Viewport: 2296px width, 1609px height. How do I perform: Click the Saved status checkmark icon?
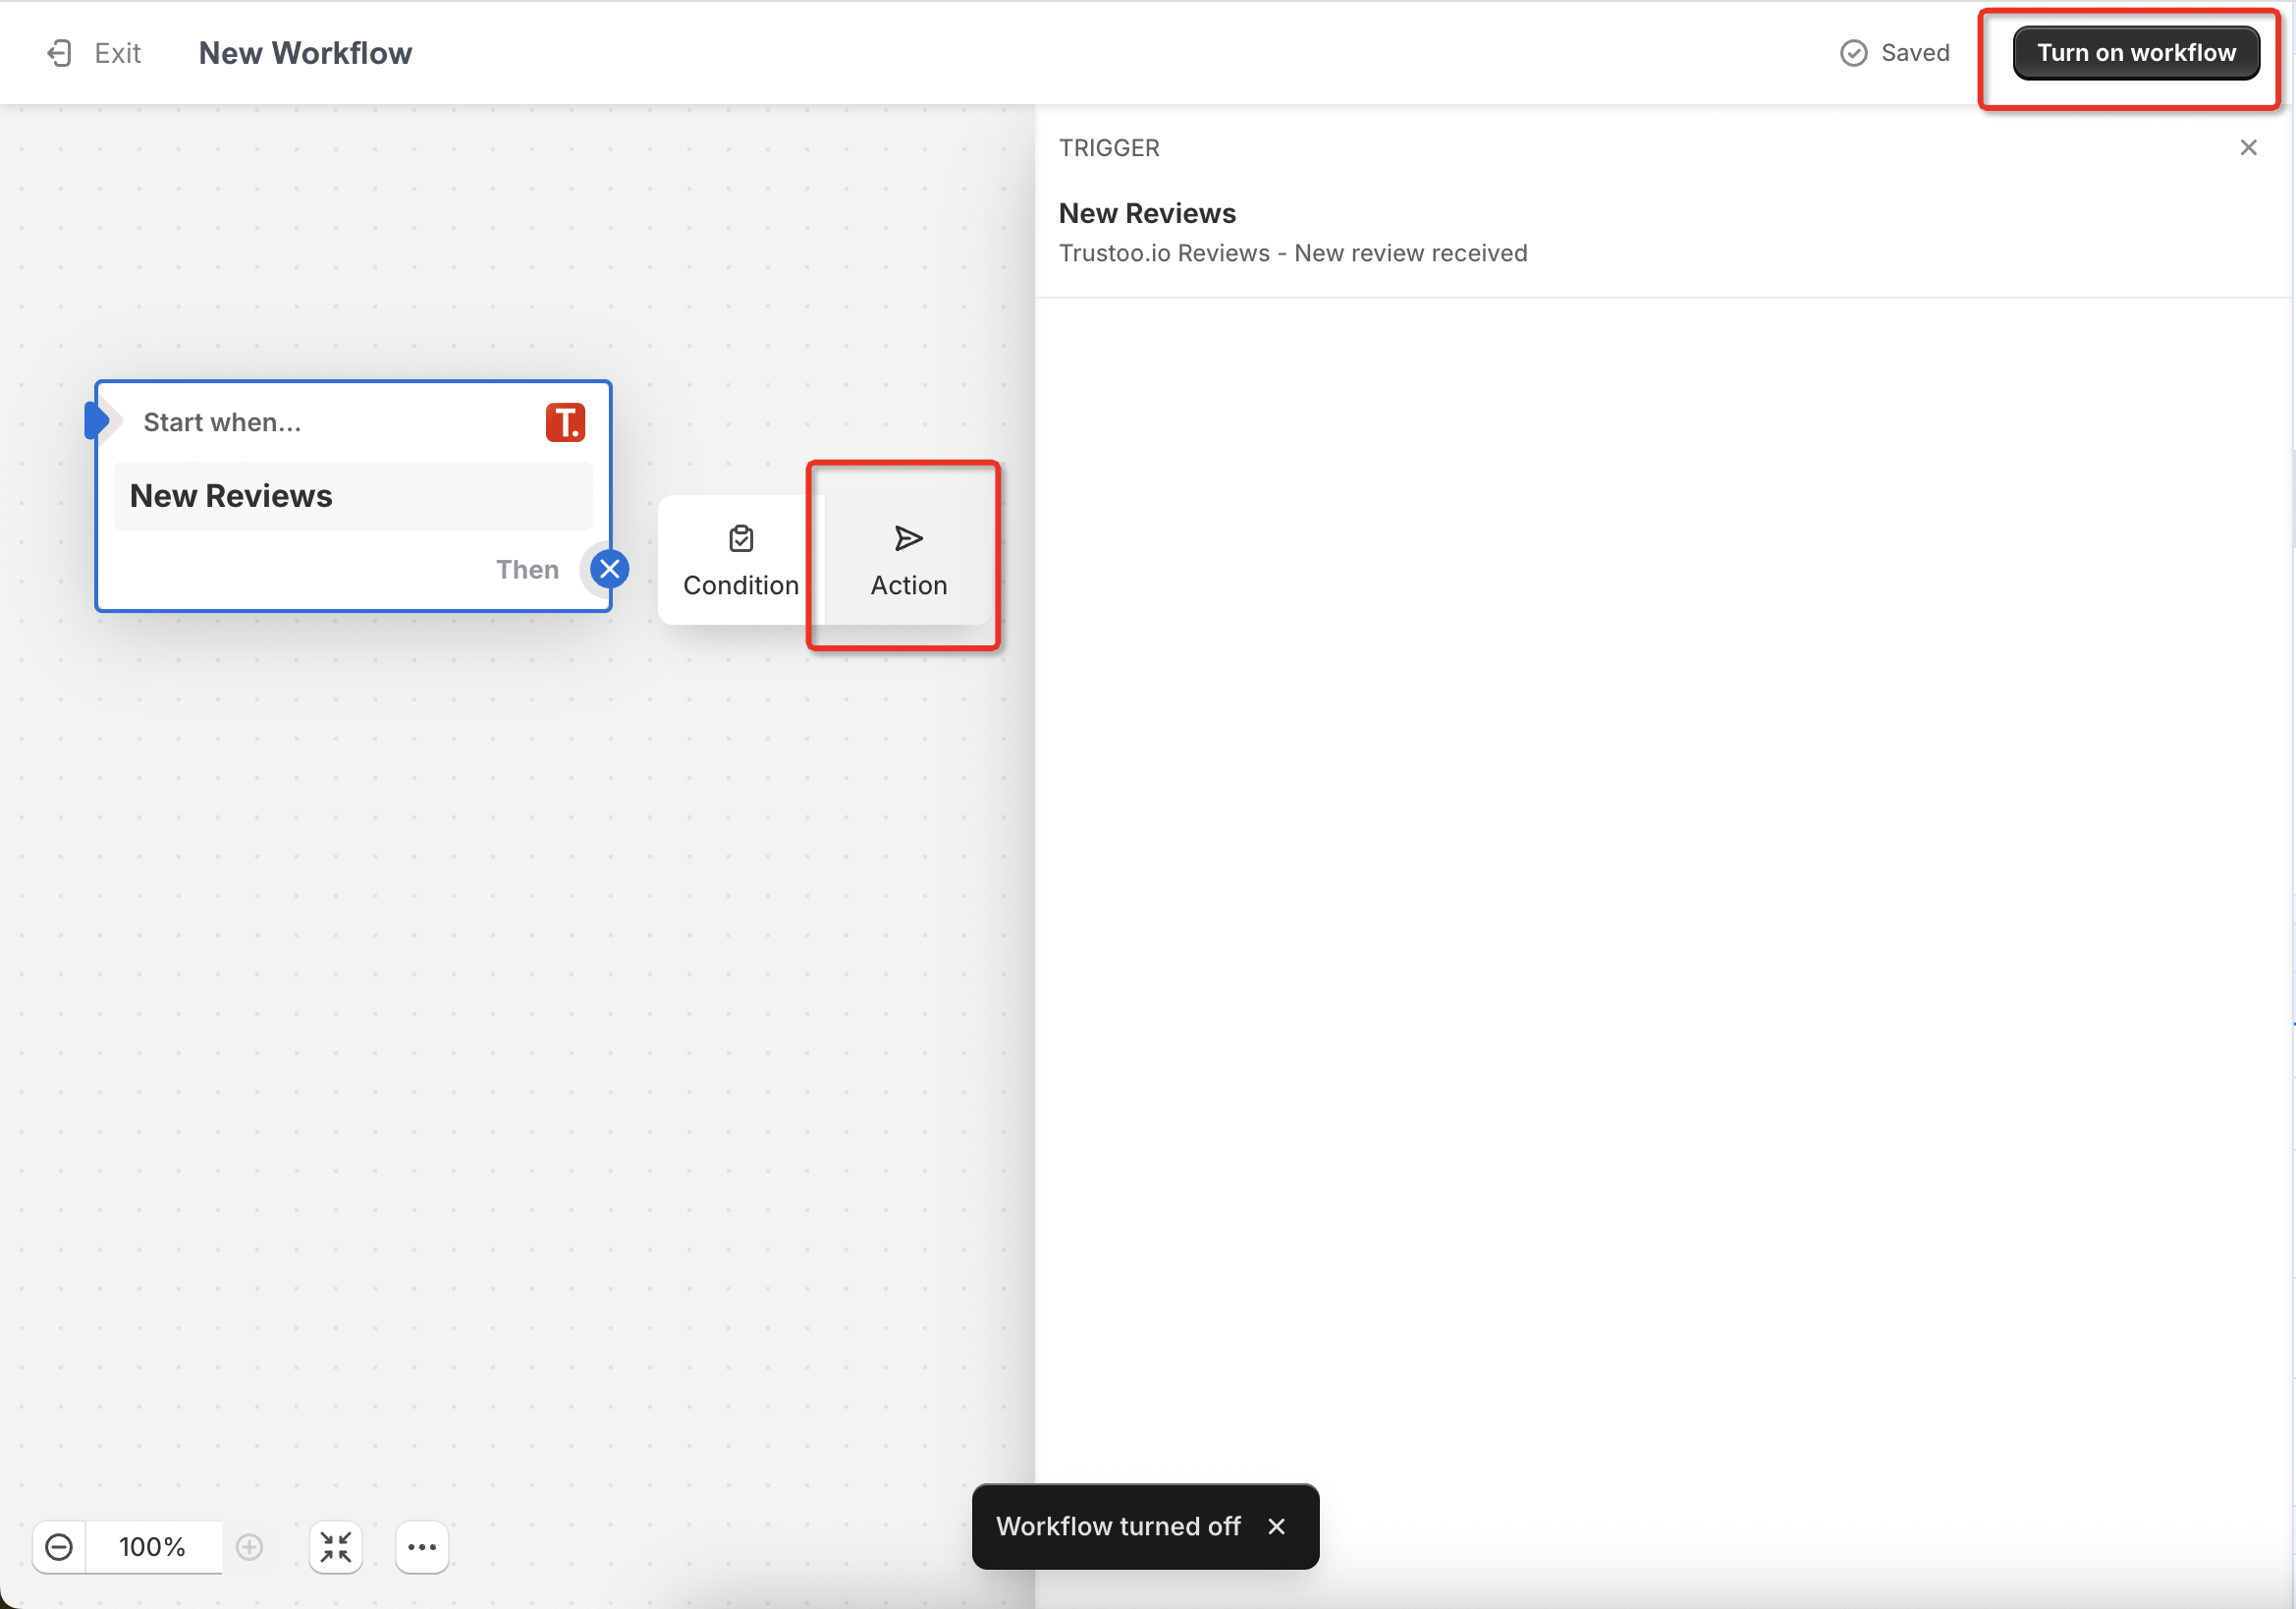[1853, 53]
